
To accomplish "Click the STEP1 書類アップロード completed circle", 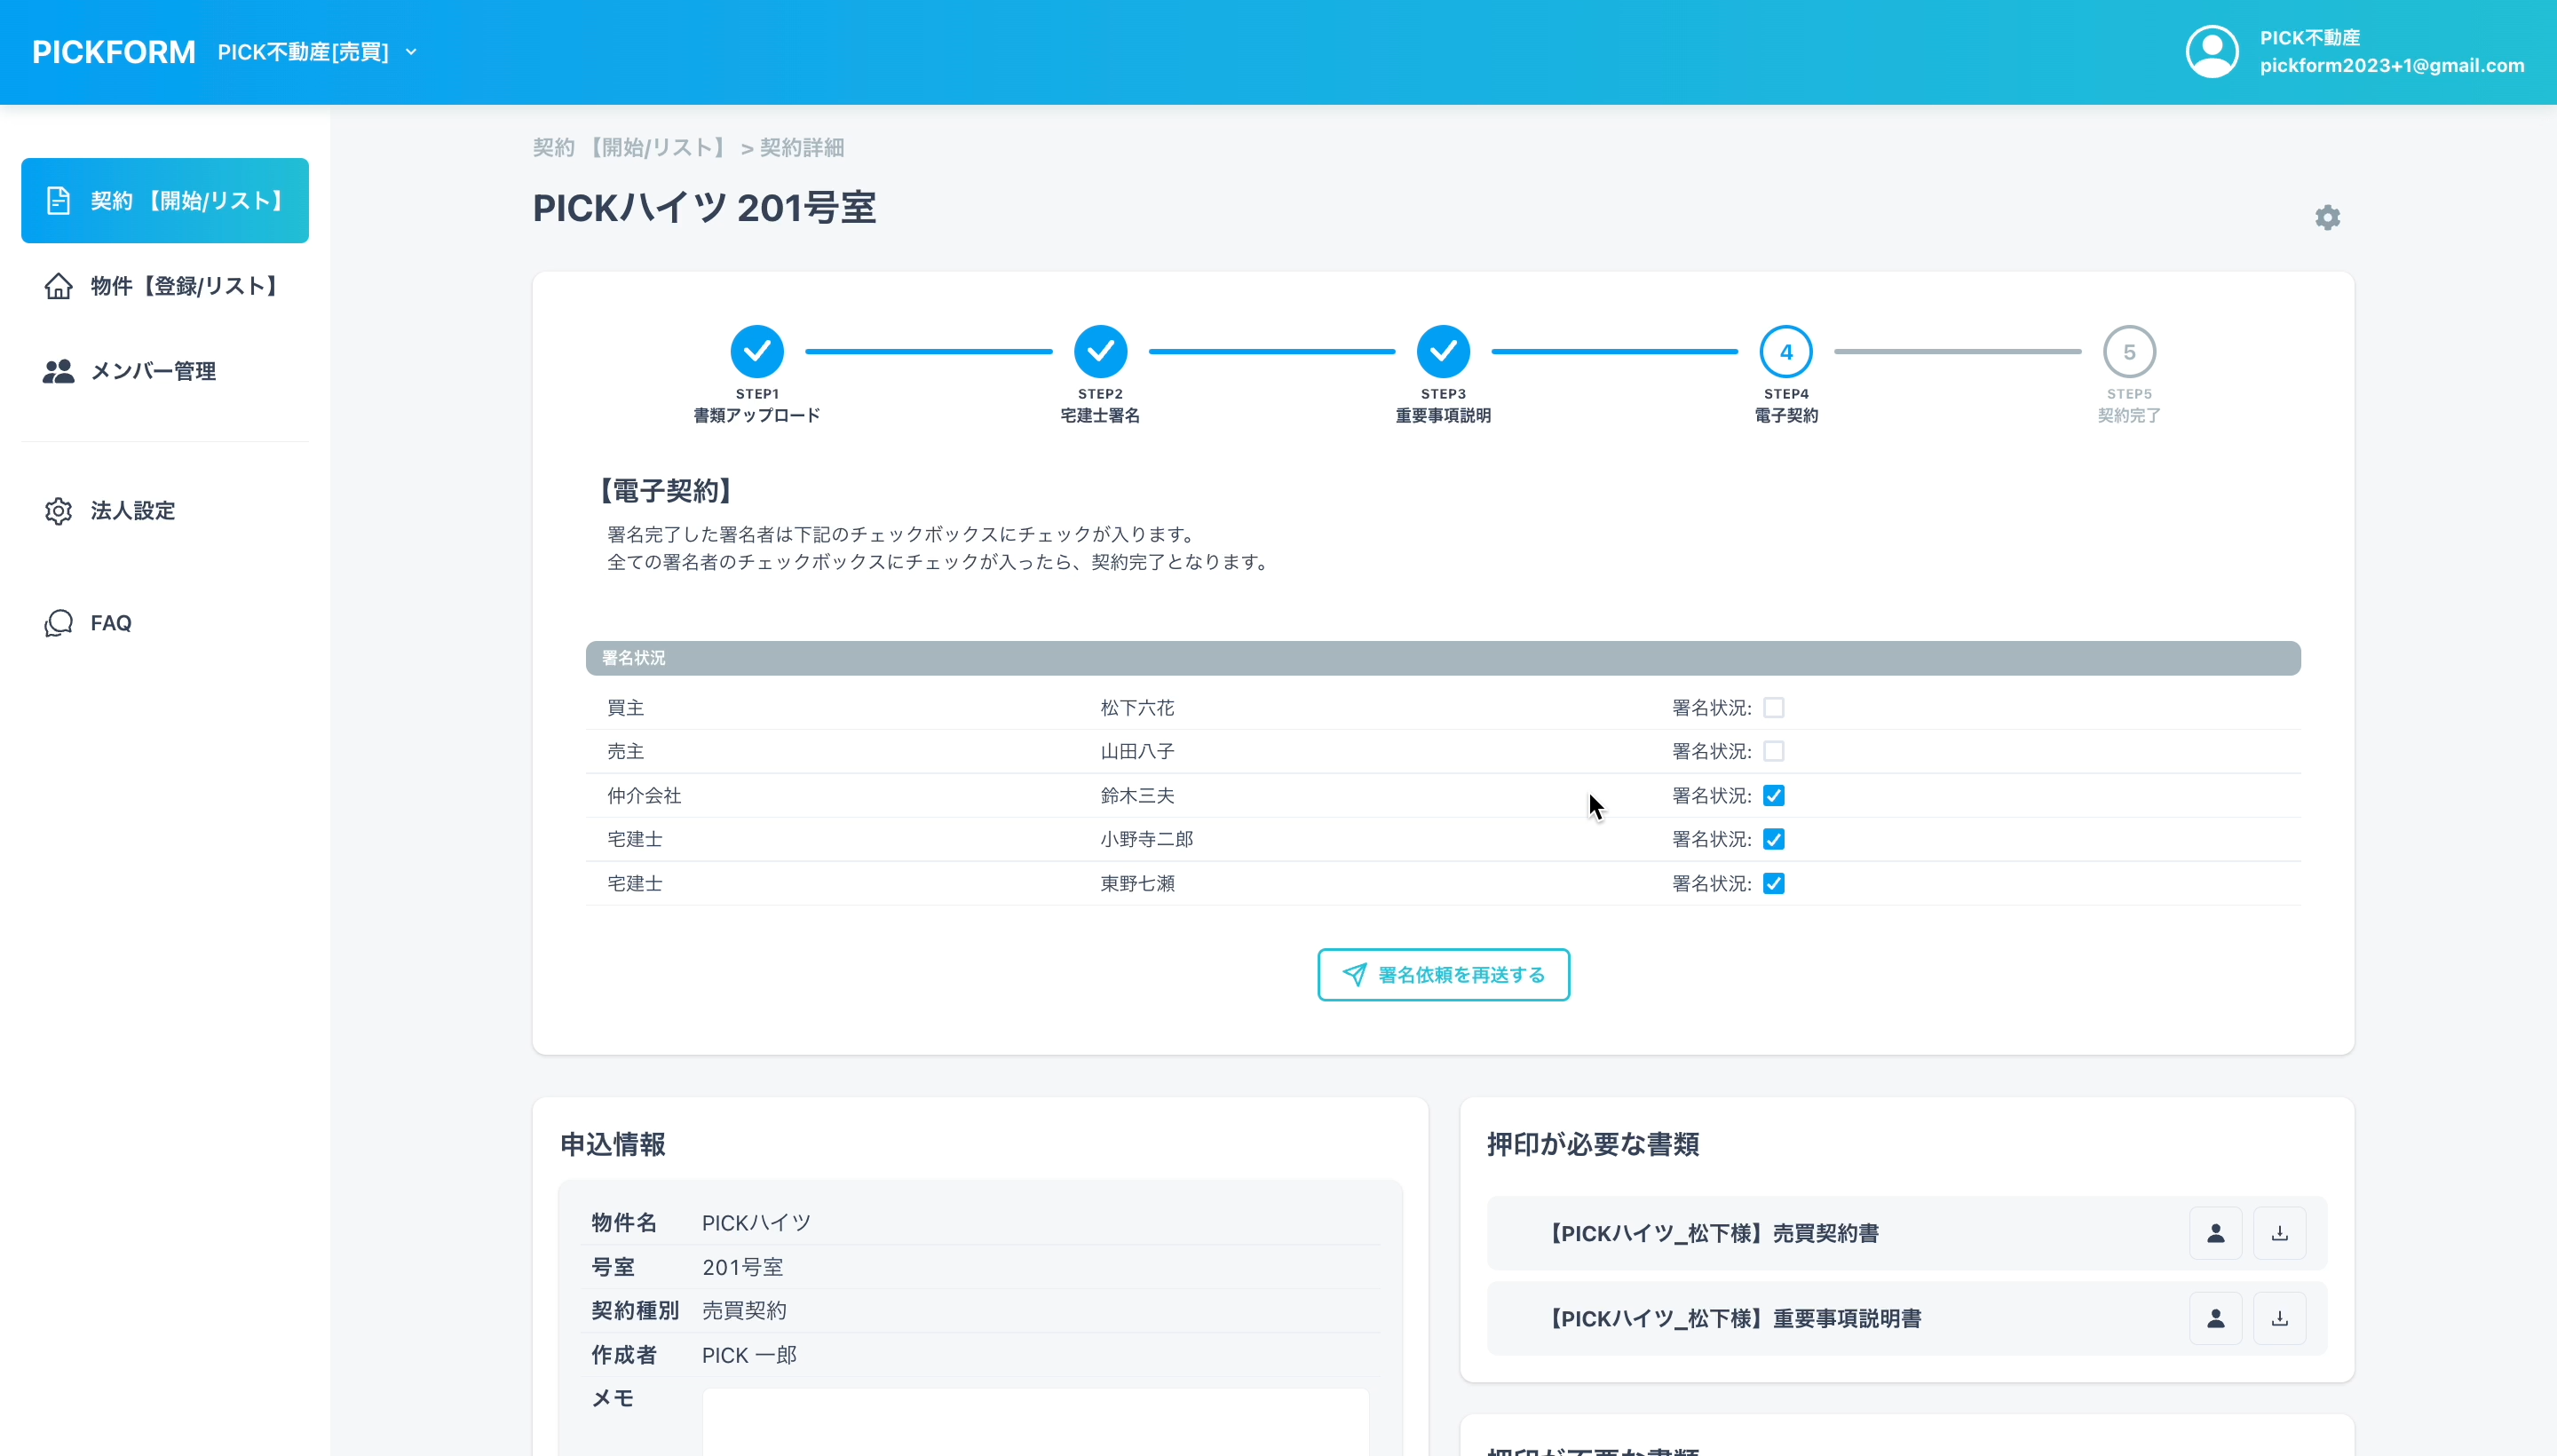I will (757, 352).
